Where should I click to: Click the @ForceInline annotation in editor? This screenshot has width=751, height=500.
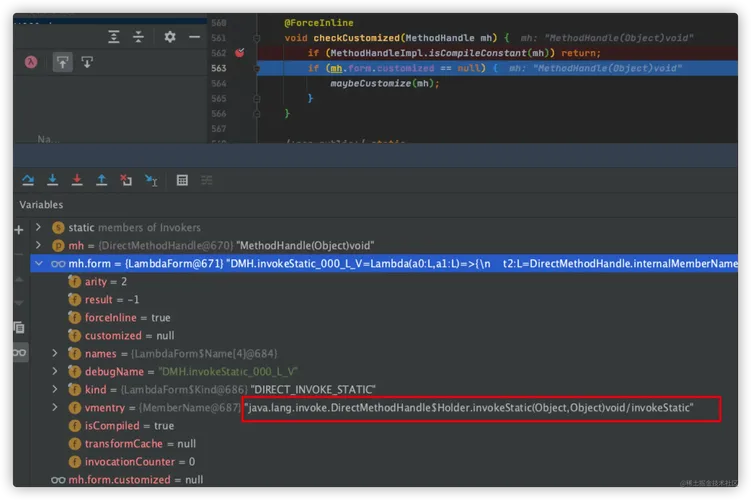[319, 23]
